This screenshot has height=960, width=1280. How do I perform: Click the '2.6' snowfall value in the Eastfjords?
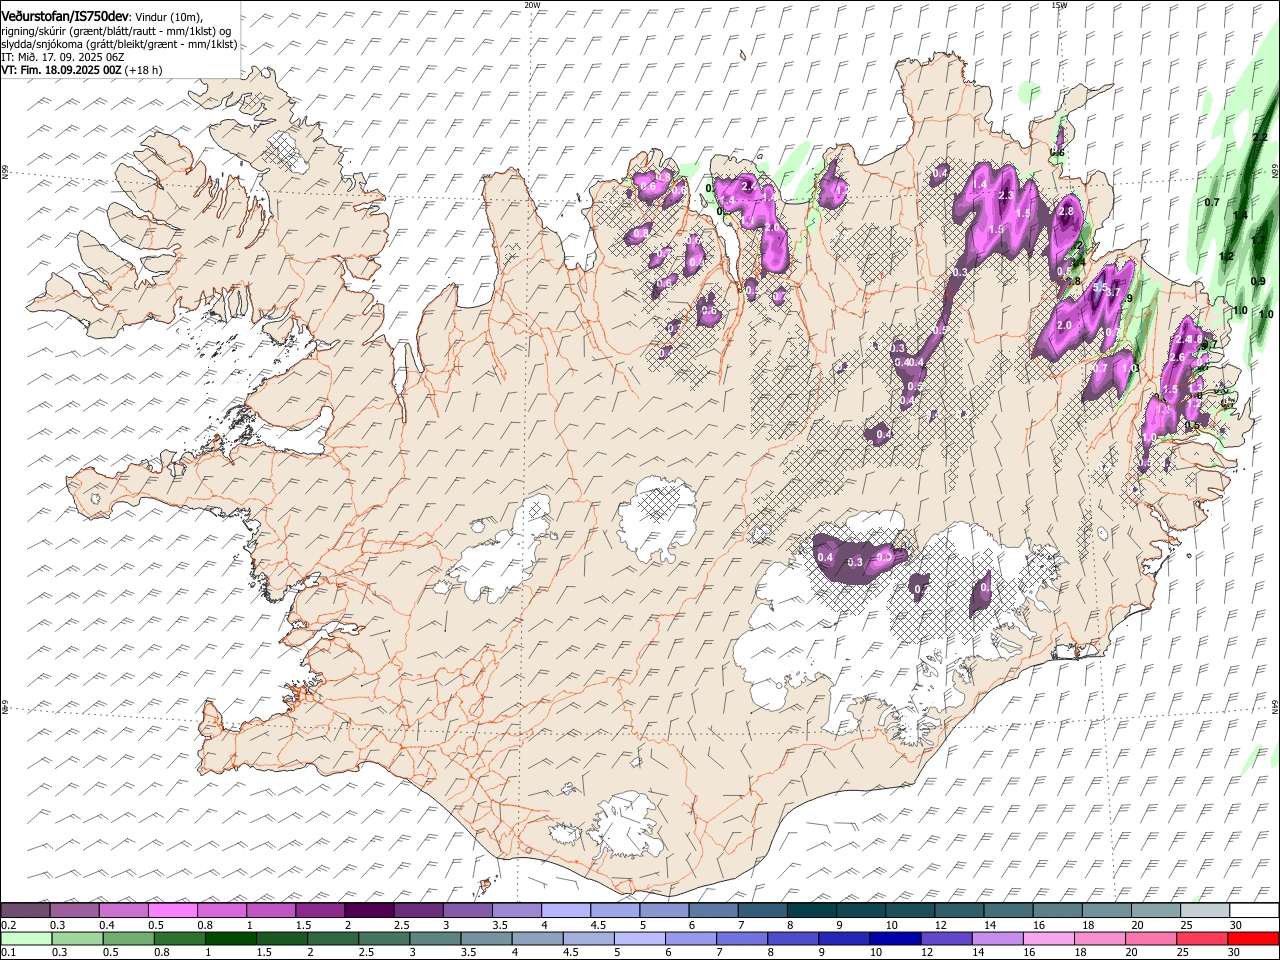[1177, 357]
